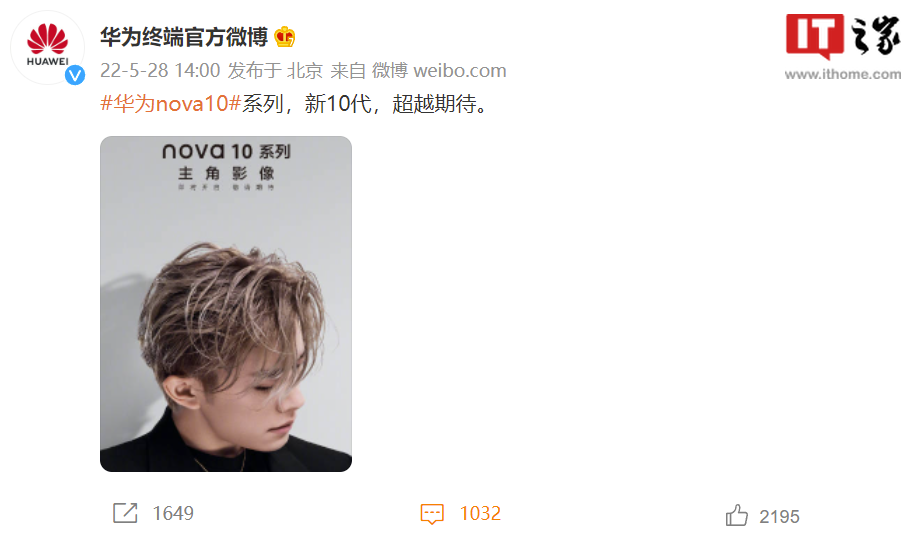Viewport: 915px width, 542px height.
Task: Click the orange comment bubble icon
Action: [x=432, y=514]
